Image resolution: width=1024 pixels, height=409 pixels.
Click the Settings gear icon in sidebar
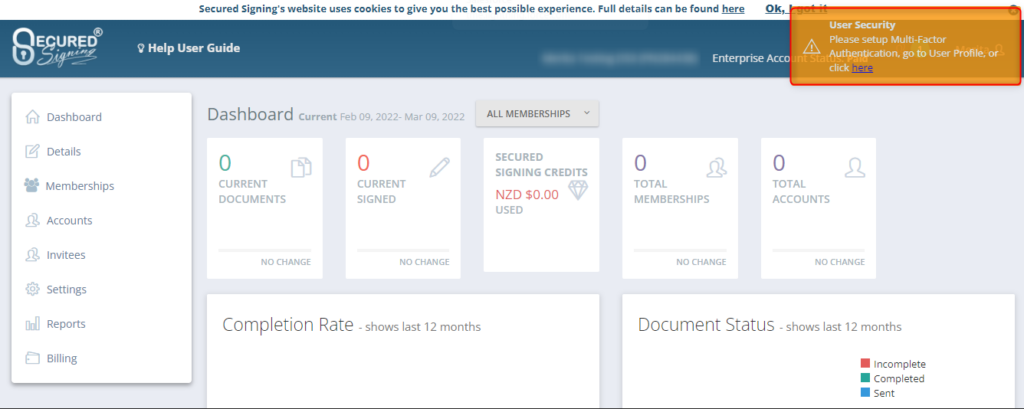(32, 289)
